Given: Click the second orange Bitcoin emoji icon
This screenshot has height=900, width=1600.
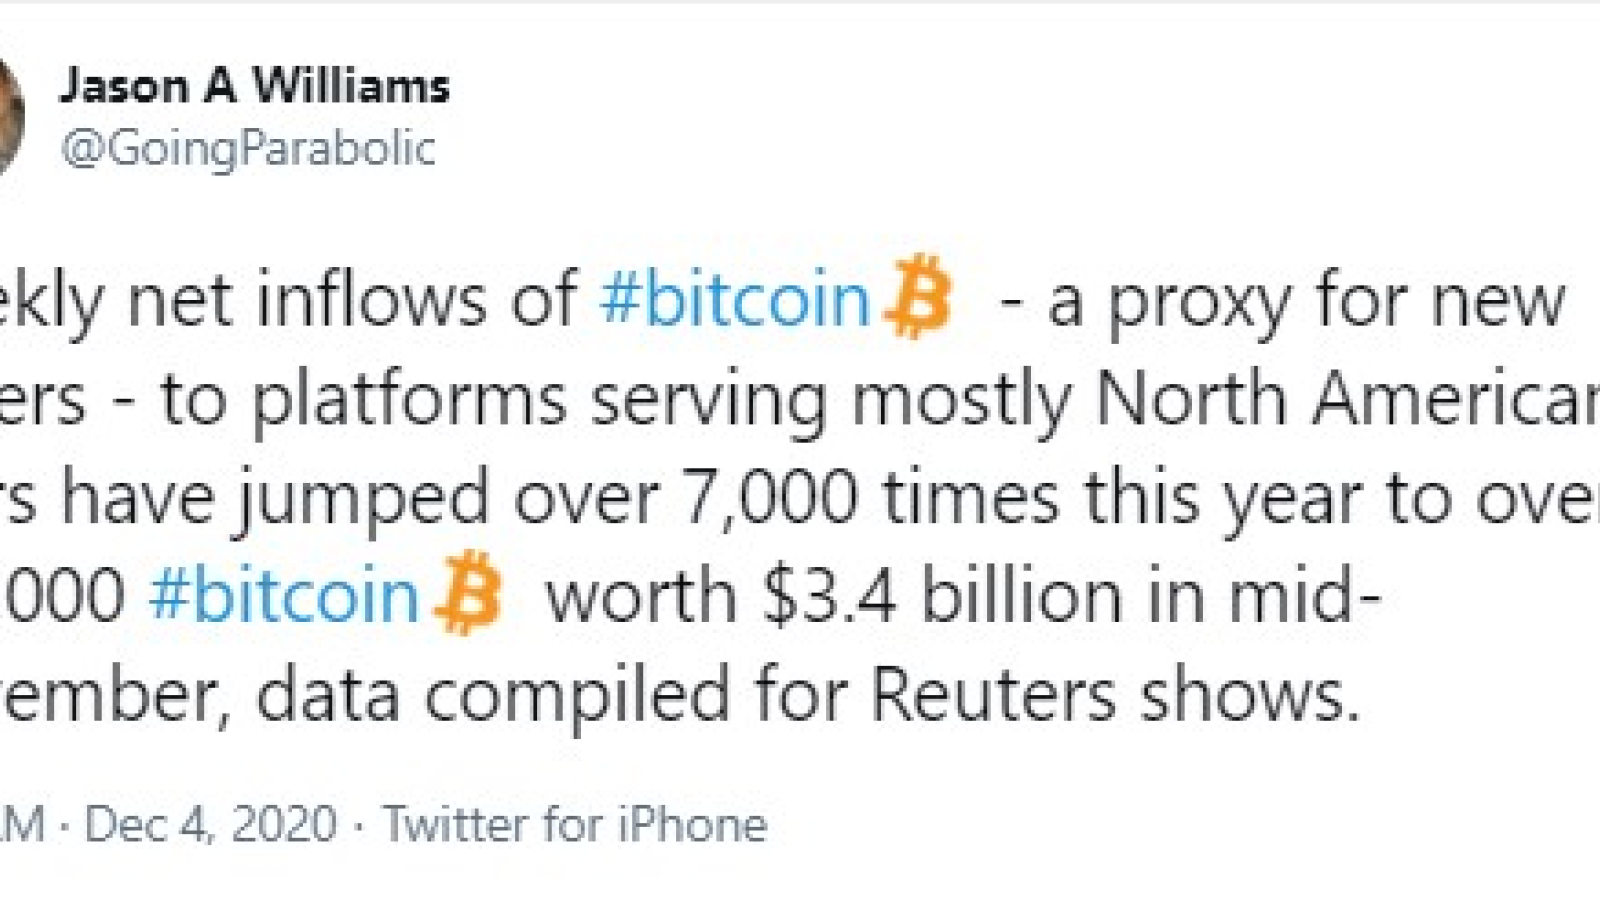Looking at the screenshot, I should pyautogui.click(x=467, y=594).
